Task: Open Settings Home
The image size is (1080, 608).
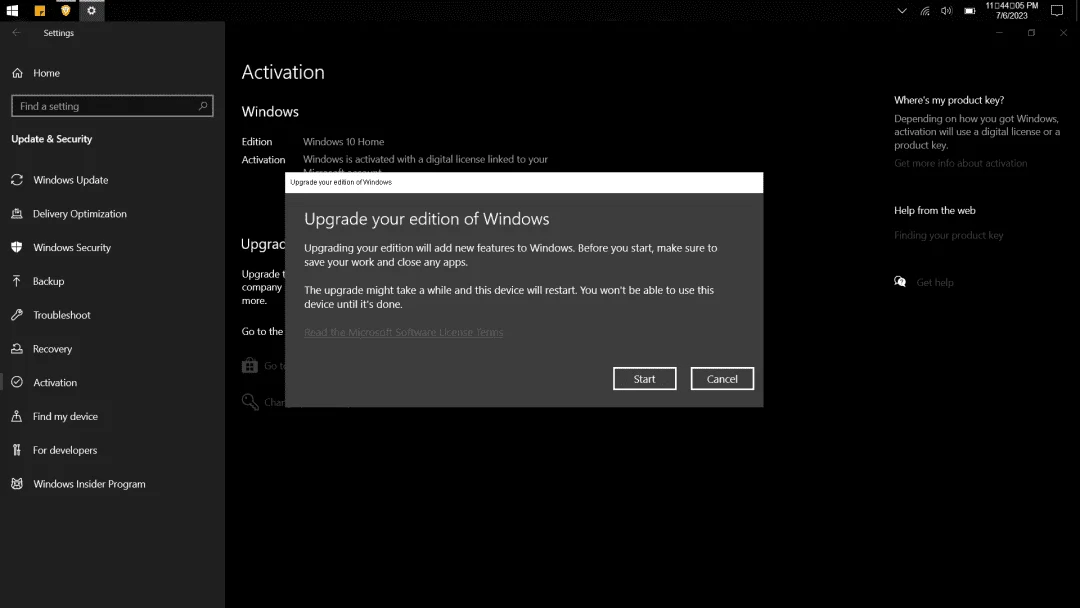Action: [46, 73]
